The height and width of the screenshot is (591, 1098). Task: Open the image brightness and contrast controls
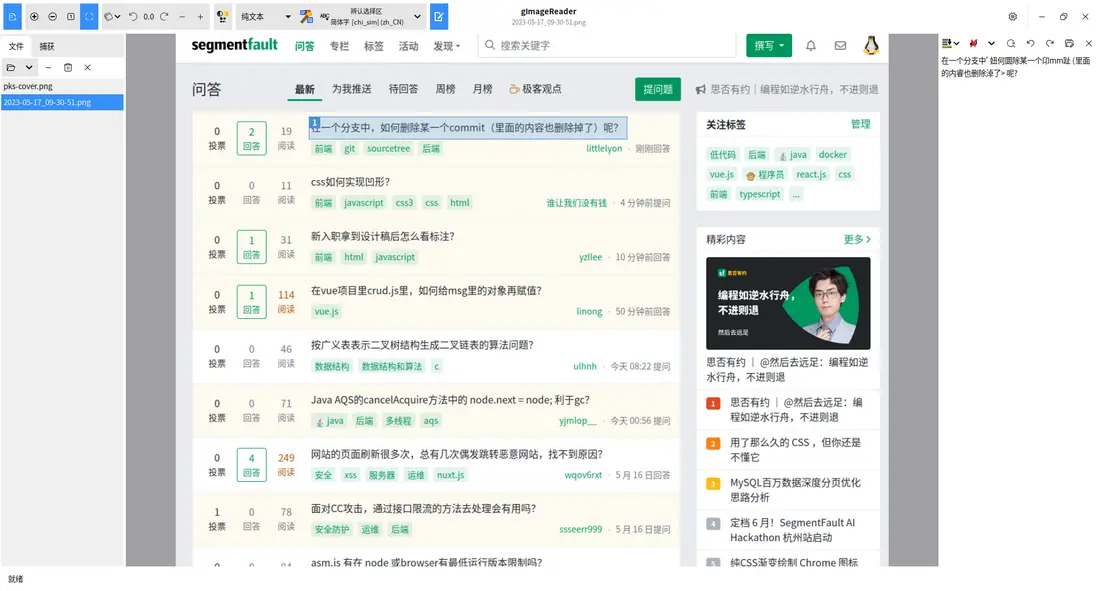click(222, 17)
